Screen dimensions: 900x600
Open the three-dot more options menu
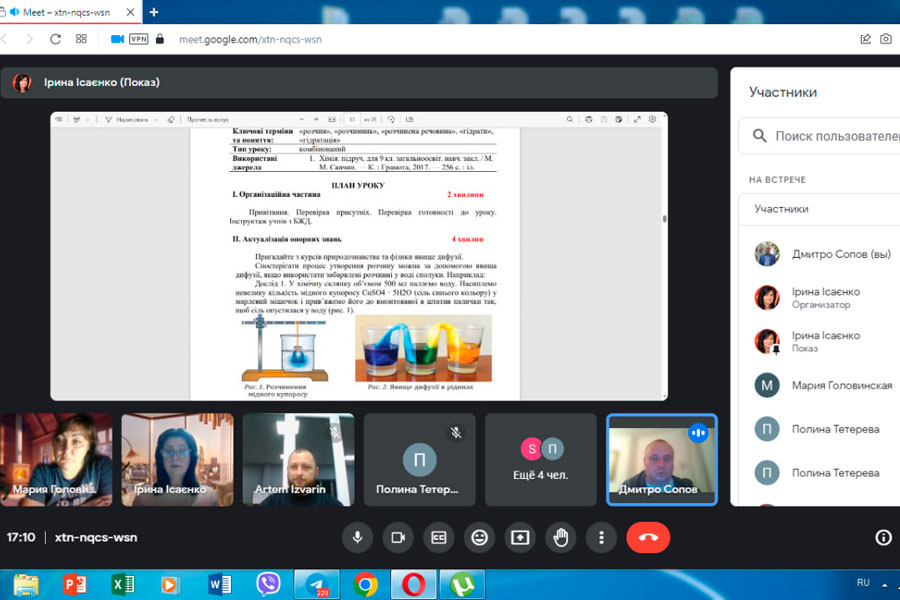tap(601, 537)
